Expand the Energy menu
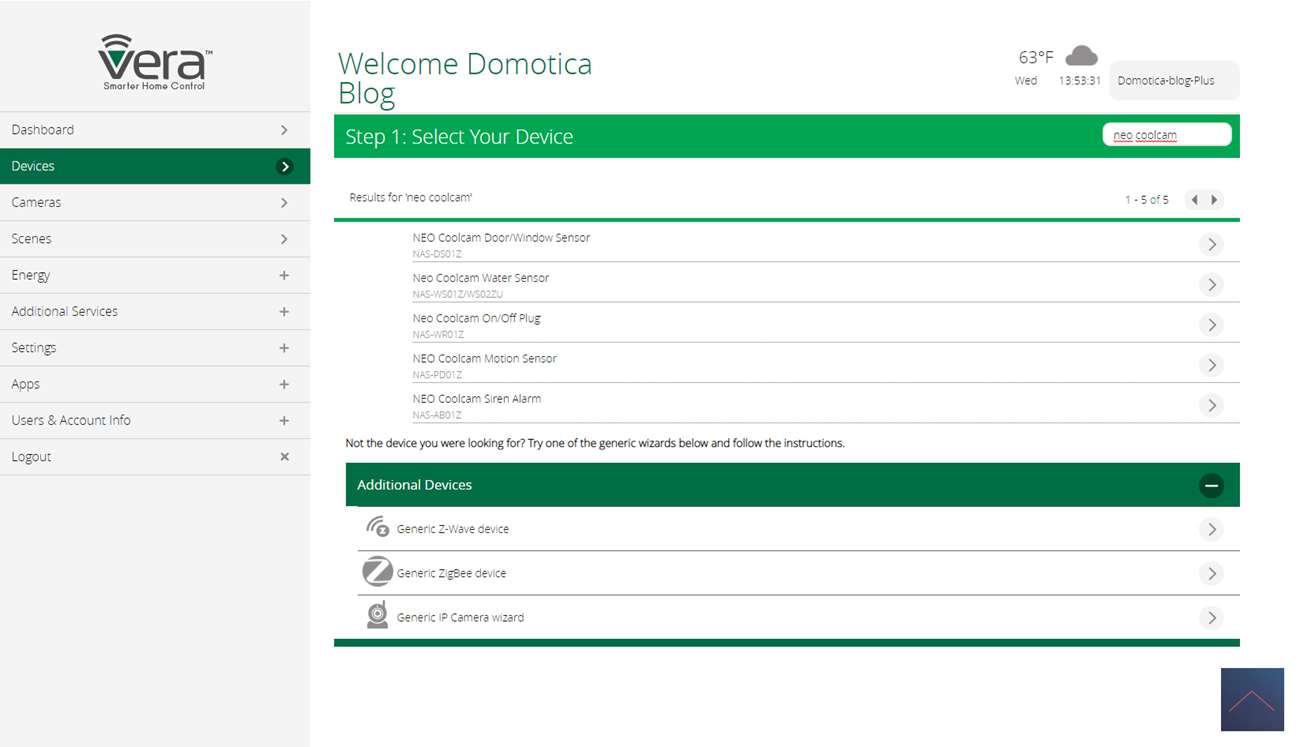Viewport: 1300px width, 747px height. click(284, 275)
